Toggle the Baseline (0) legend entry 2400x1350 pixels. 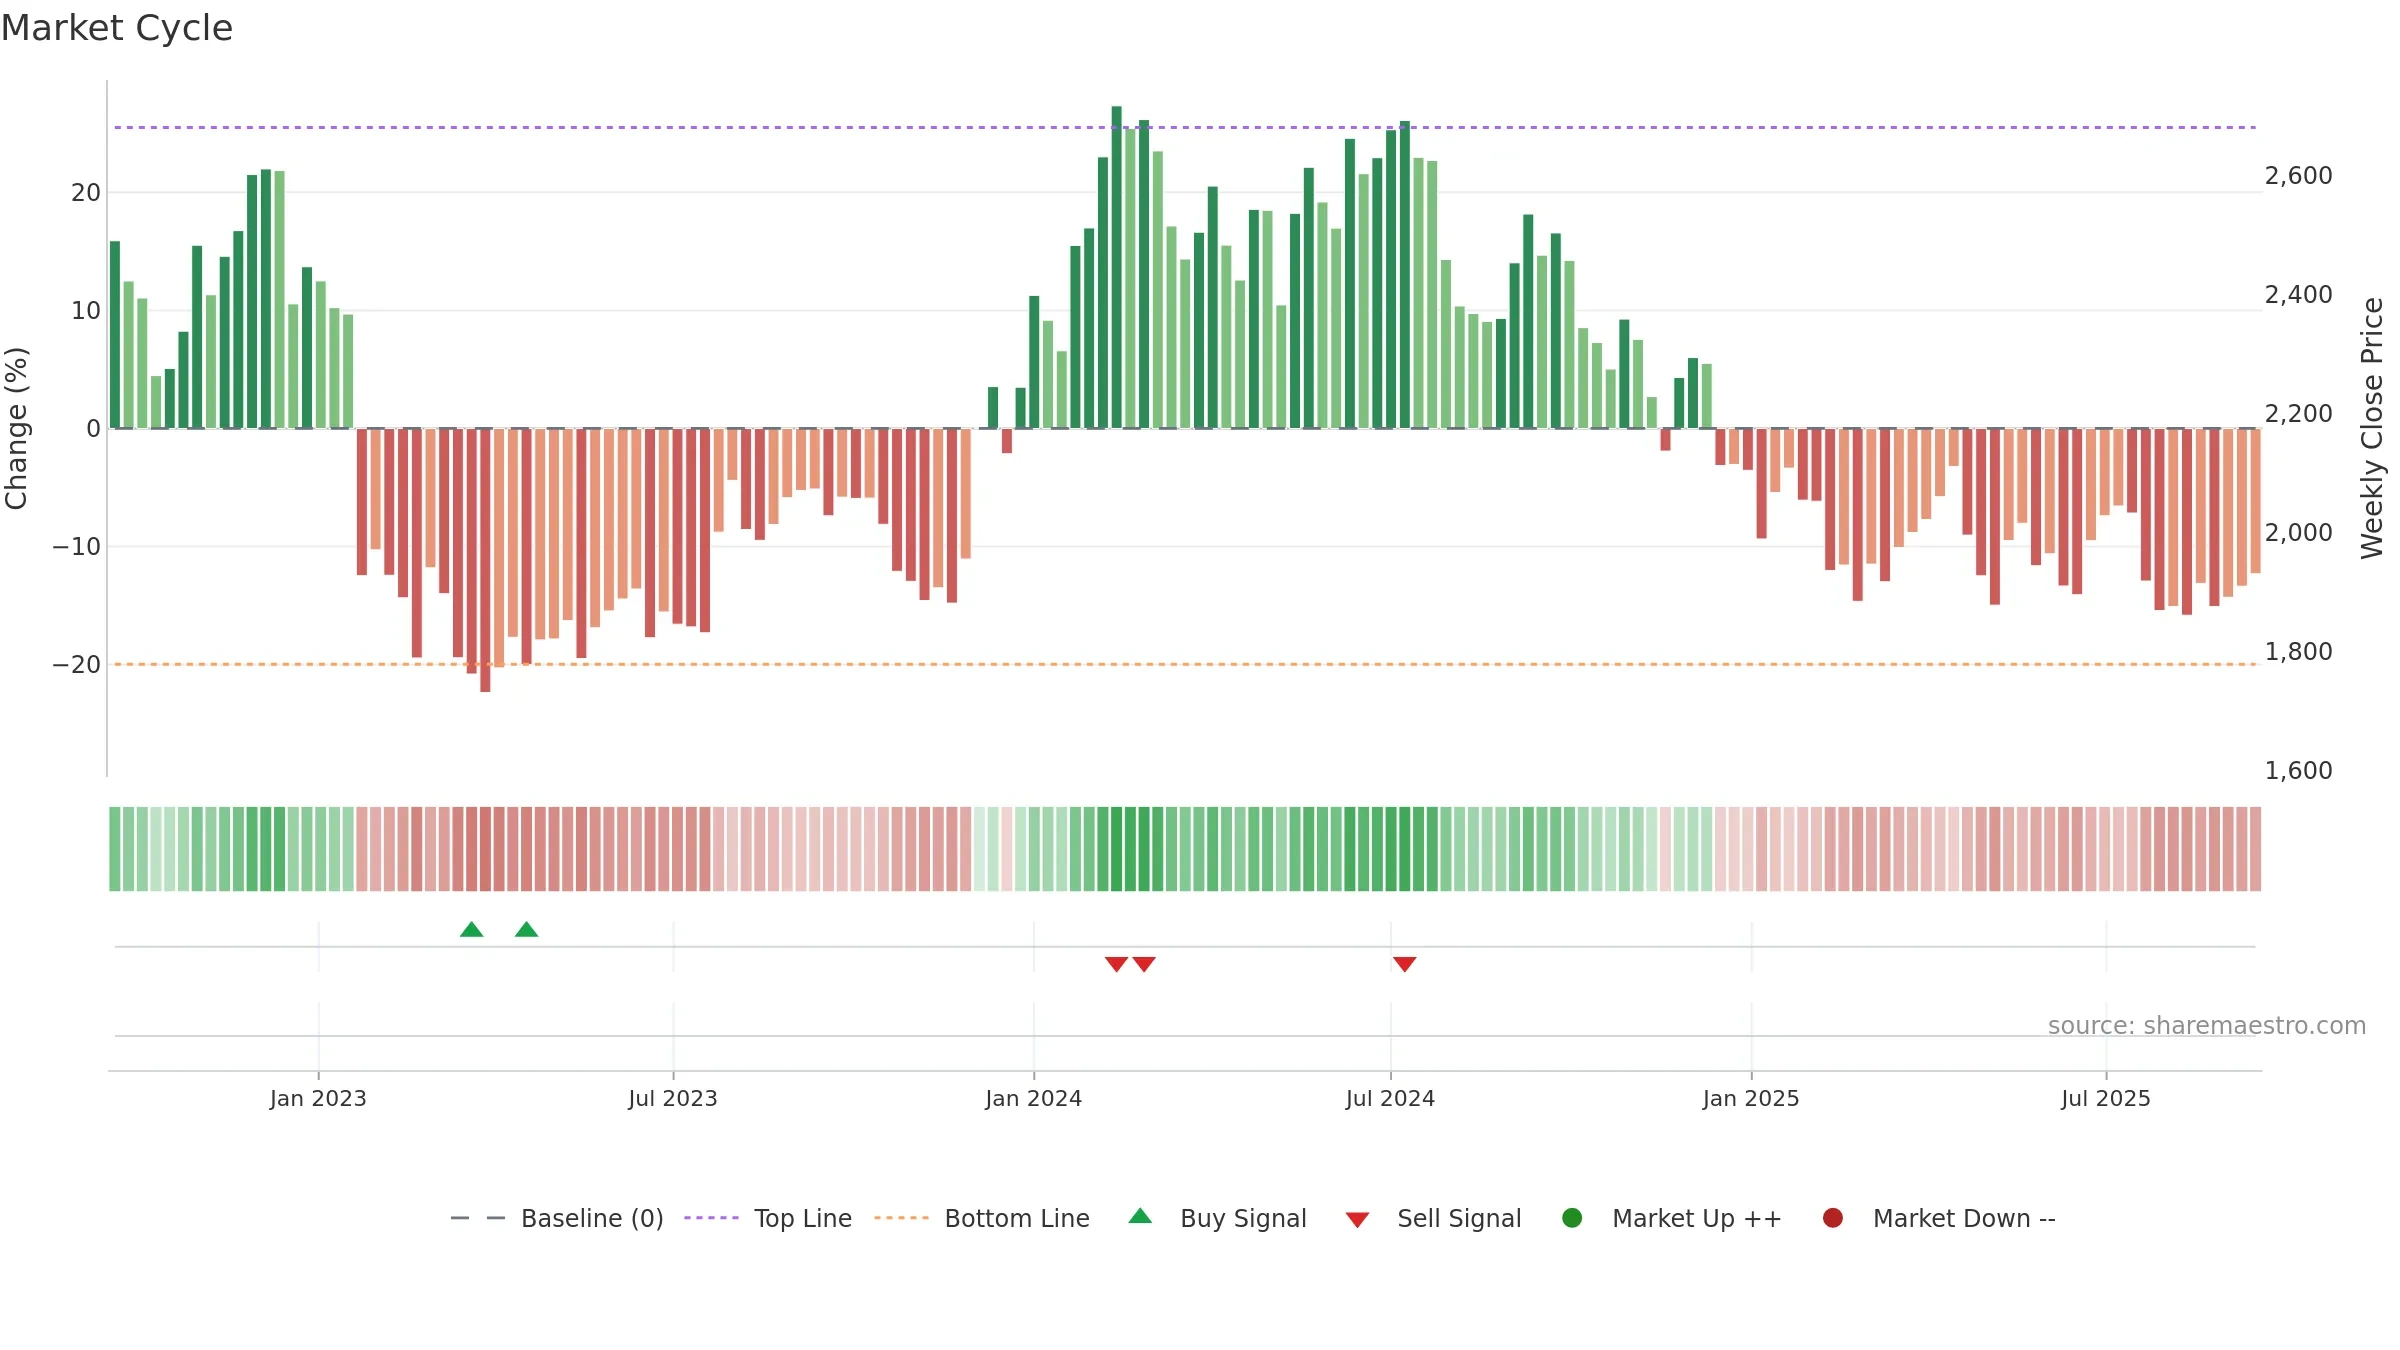coord(556,1218)
